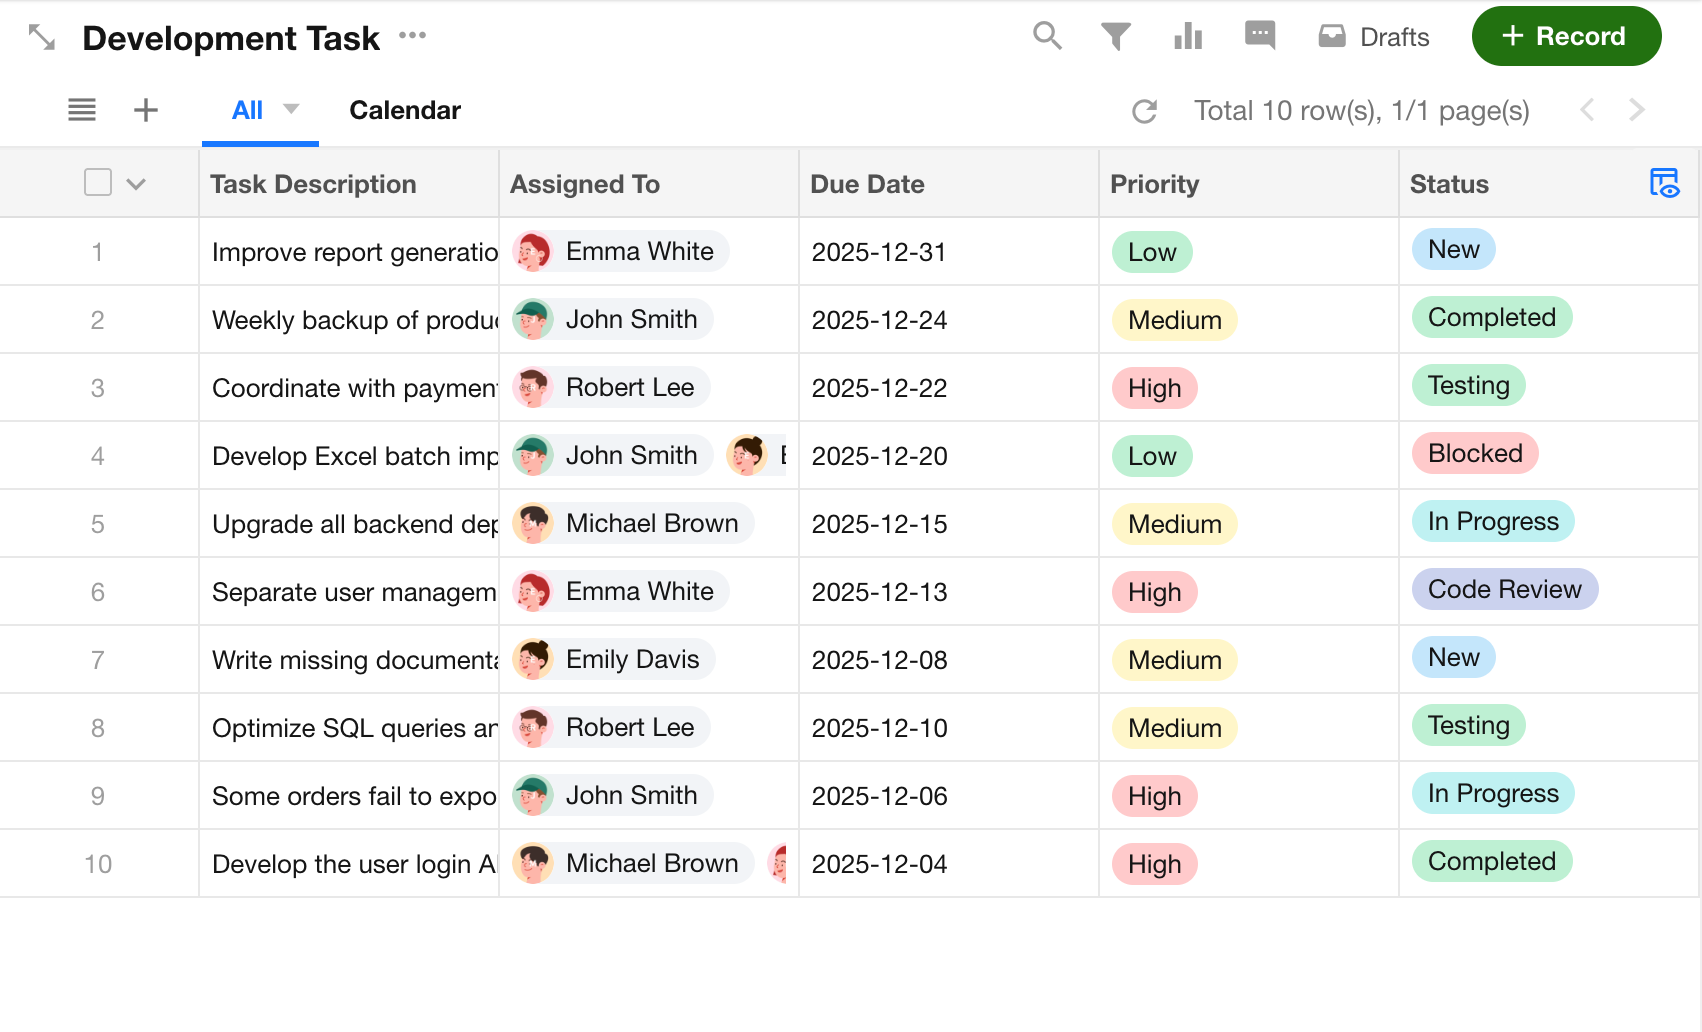Expand the selection chevron beside header checkbox

pyautogui.click(x=137, y=184)
